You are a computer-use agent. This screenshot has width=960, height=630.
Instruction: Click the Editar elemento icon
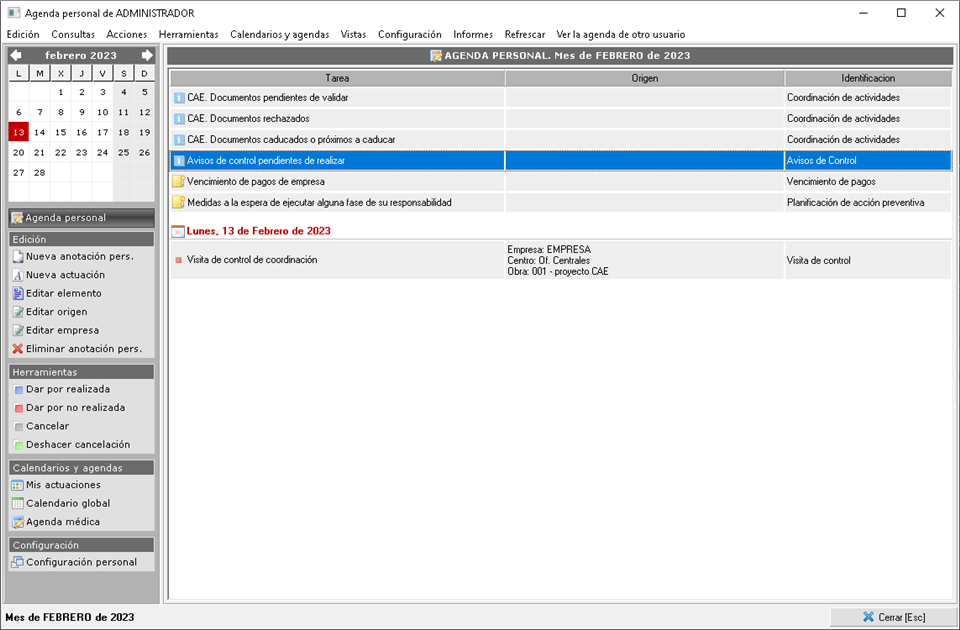[17, 294]
